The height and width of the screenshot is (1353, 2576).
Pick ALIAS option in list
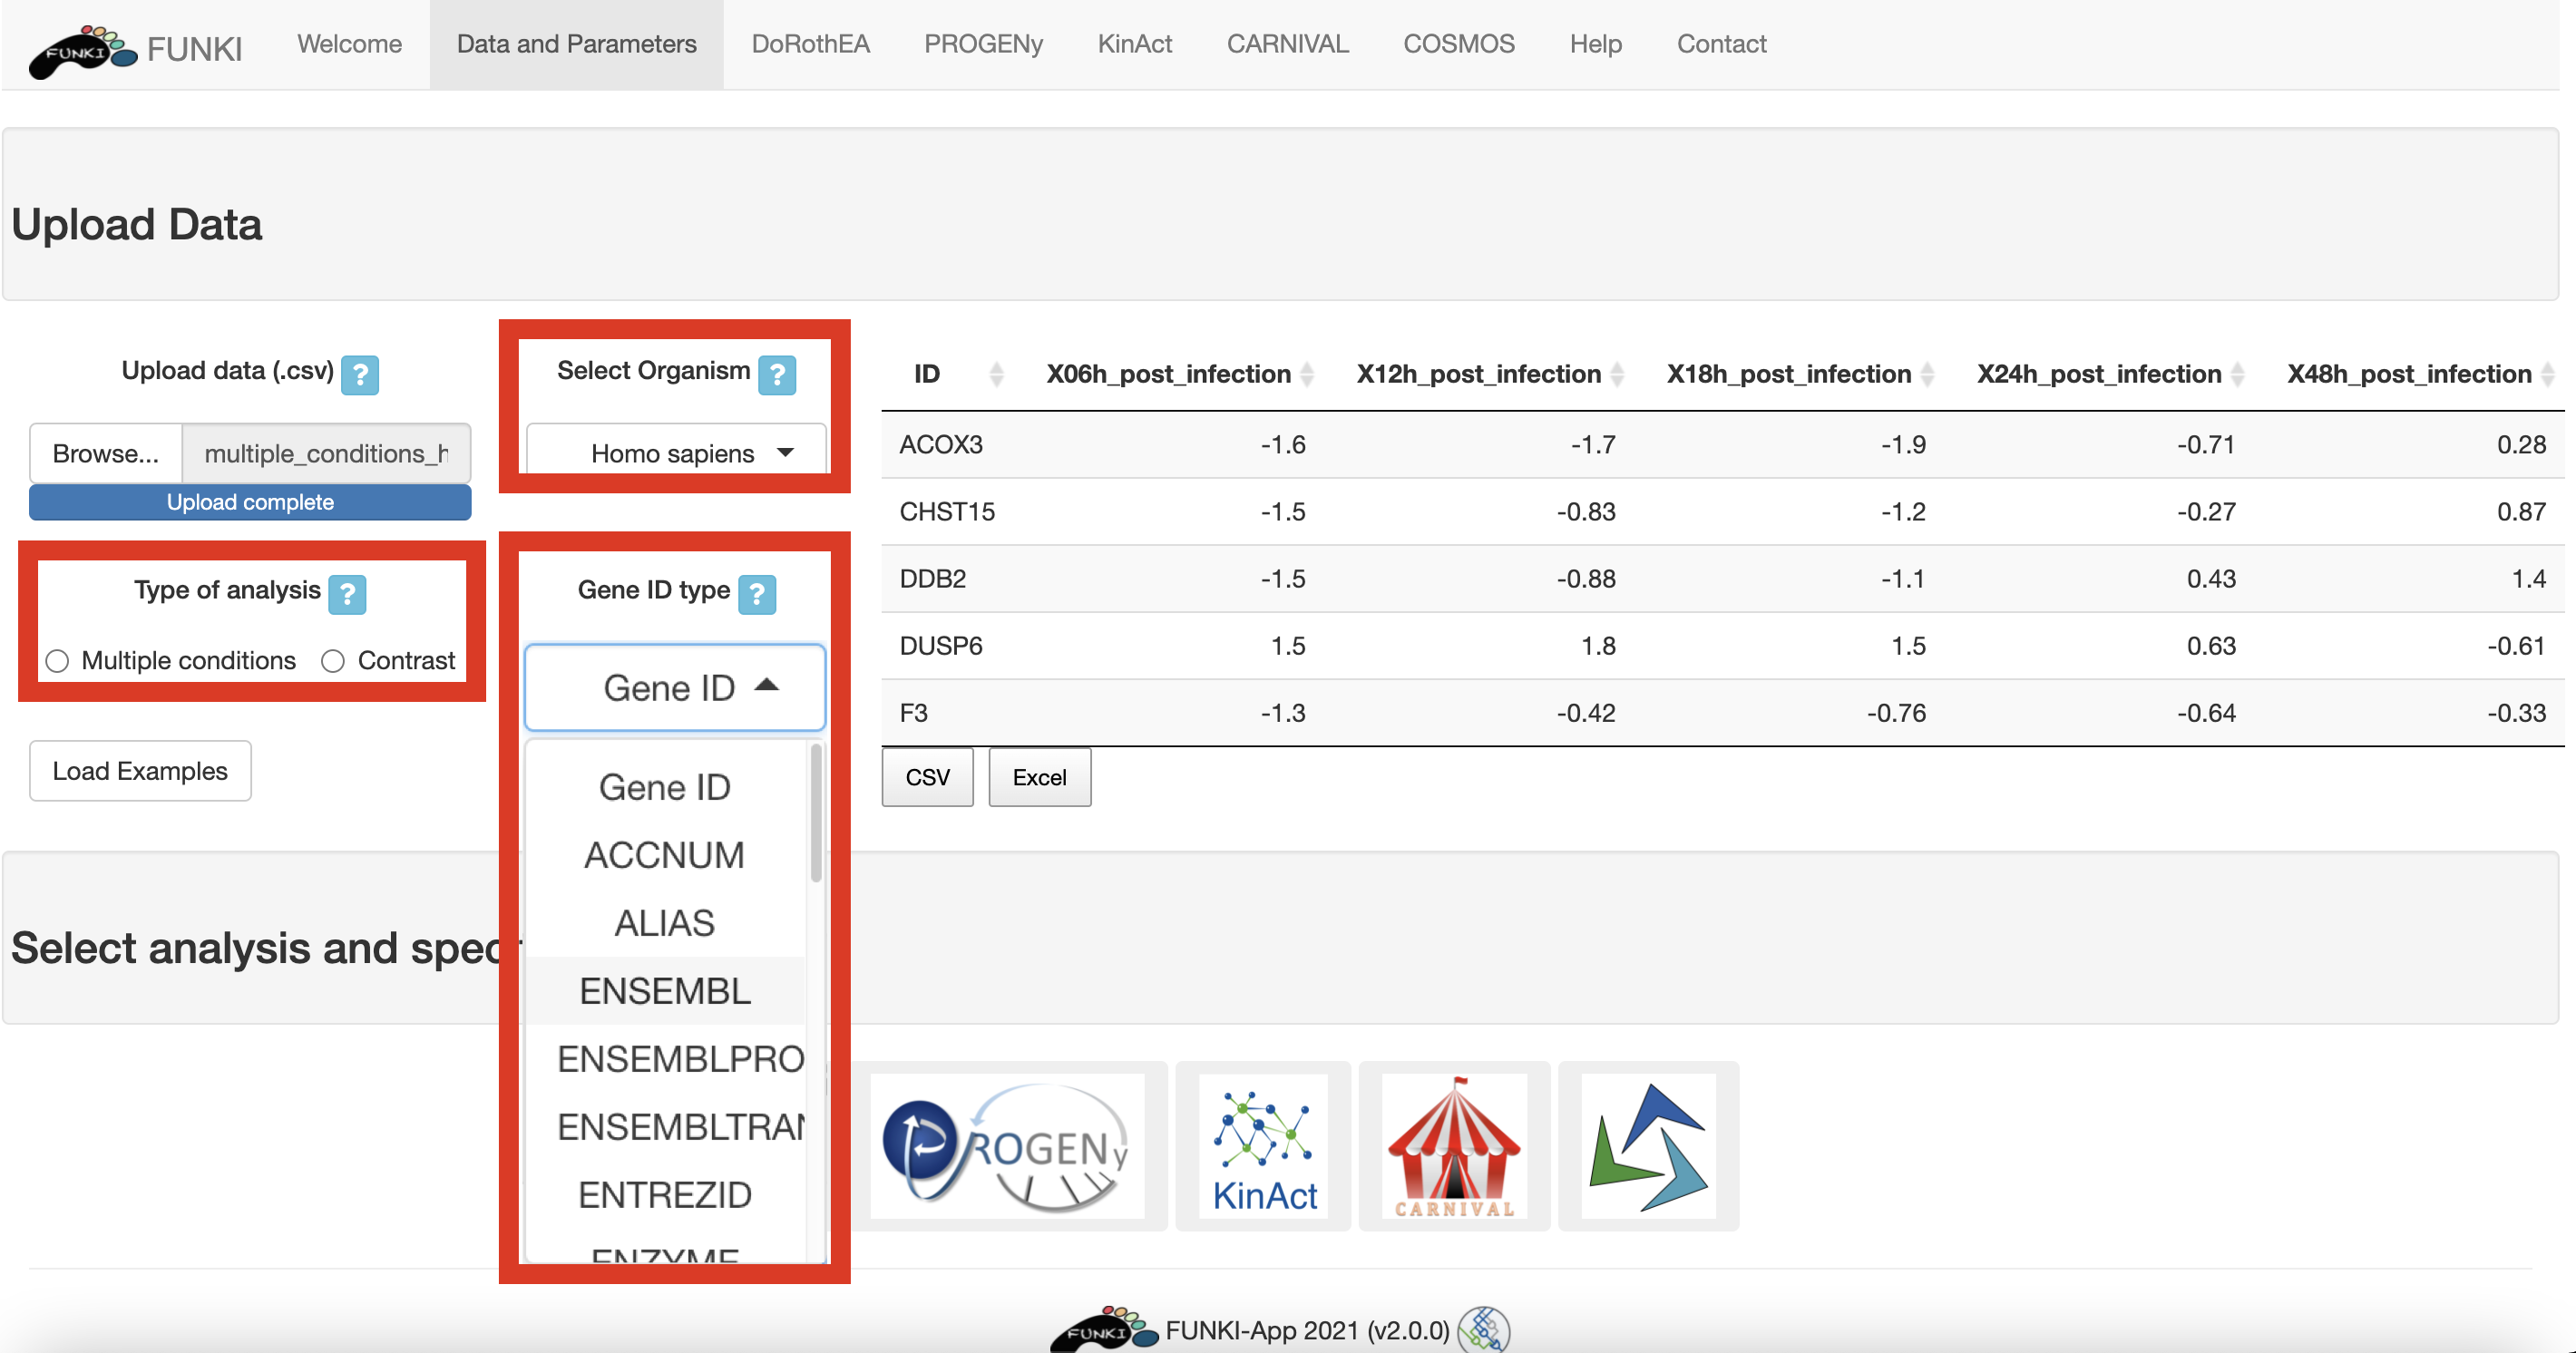pos(665,924)
